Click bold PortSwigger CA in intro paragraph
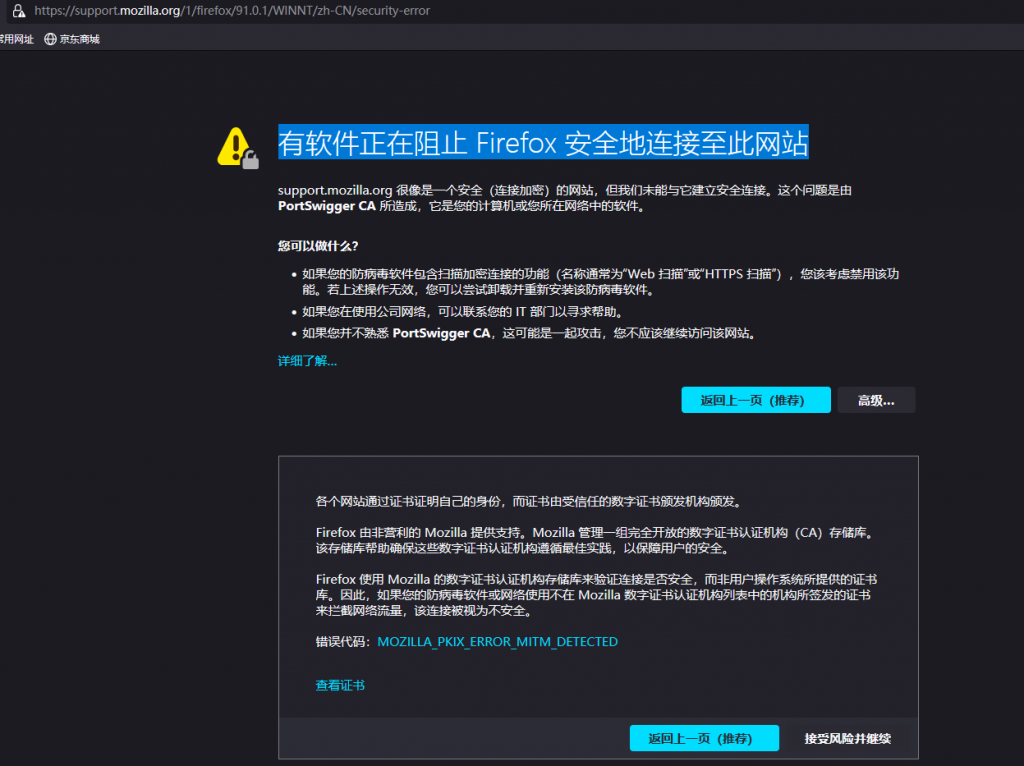This screenshot has width=1024, height=766. coord(327,206)
